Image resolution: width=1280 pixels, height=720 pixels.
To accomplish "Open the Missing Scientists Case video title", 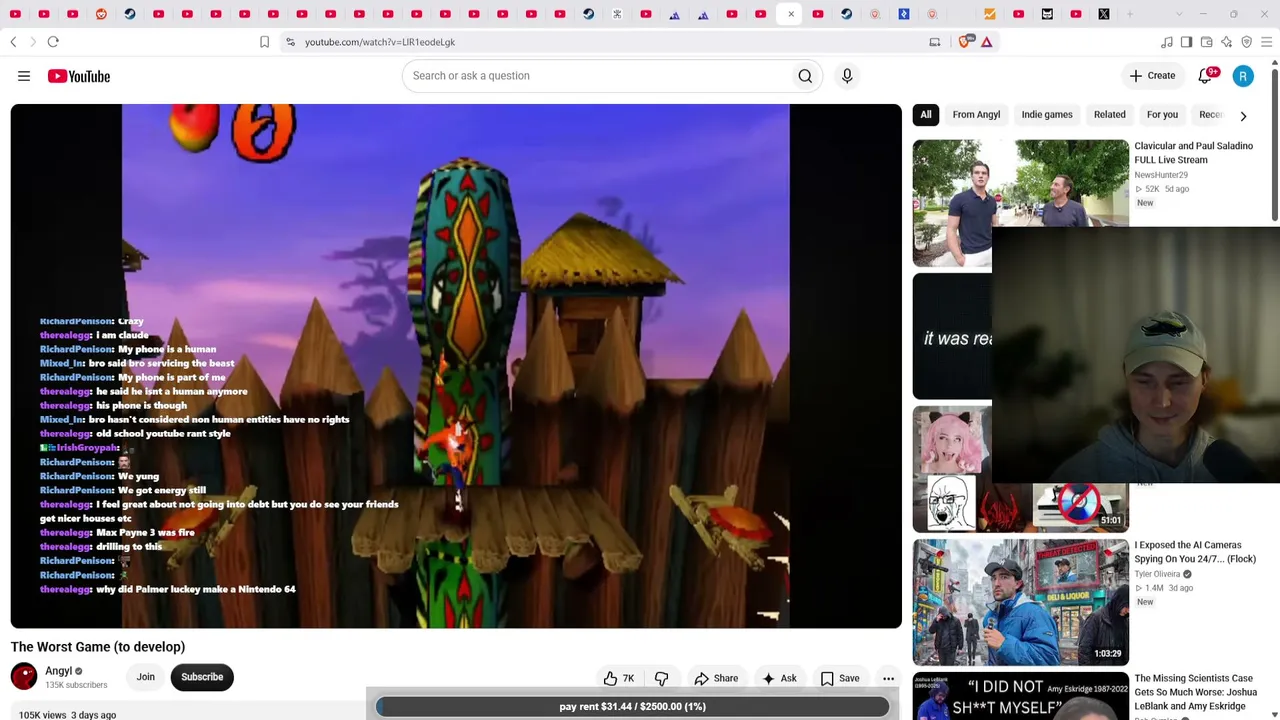I will 1195,692.
